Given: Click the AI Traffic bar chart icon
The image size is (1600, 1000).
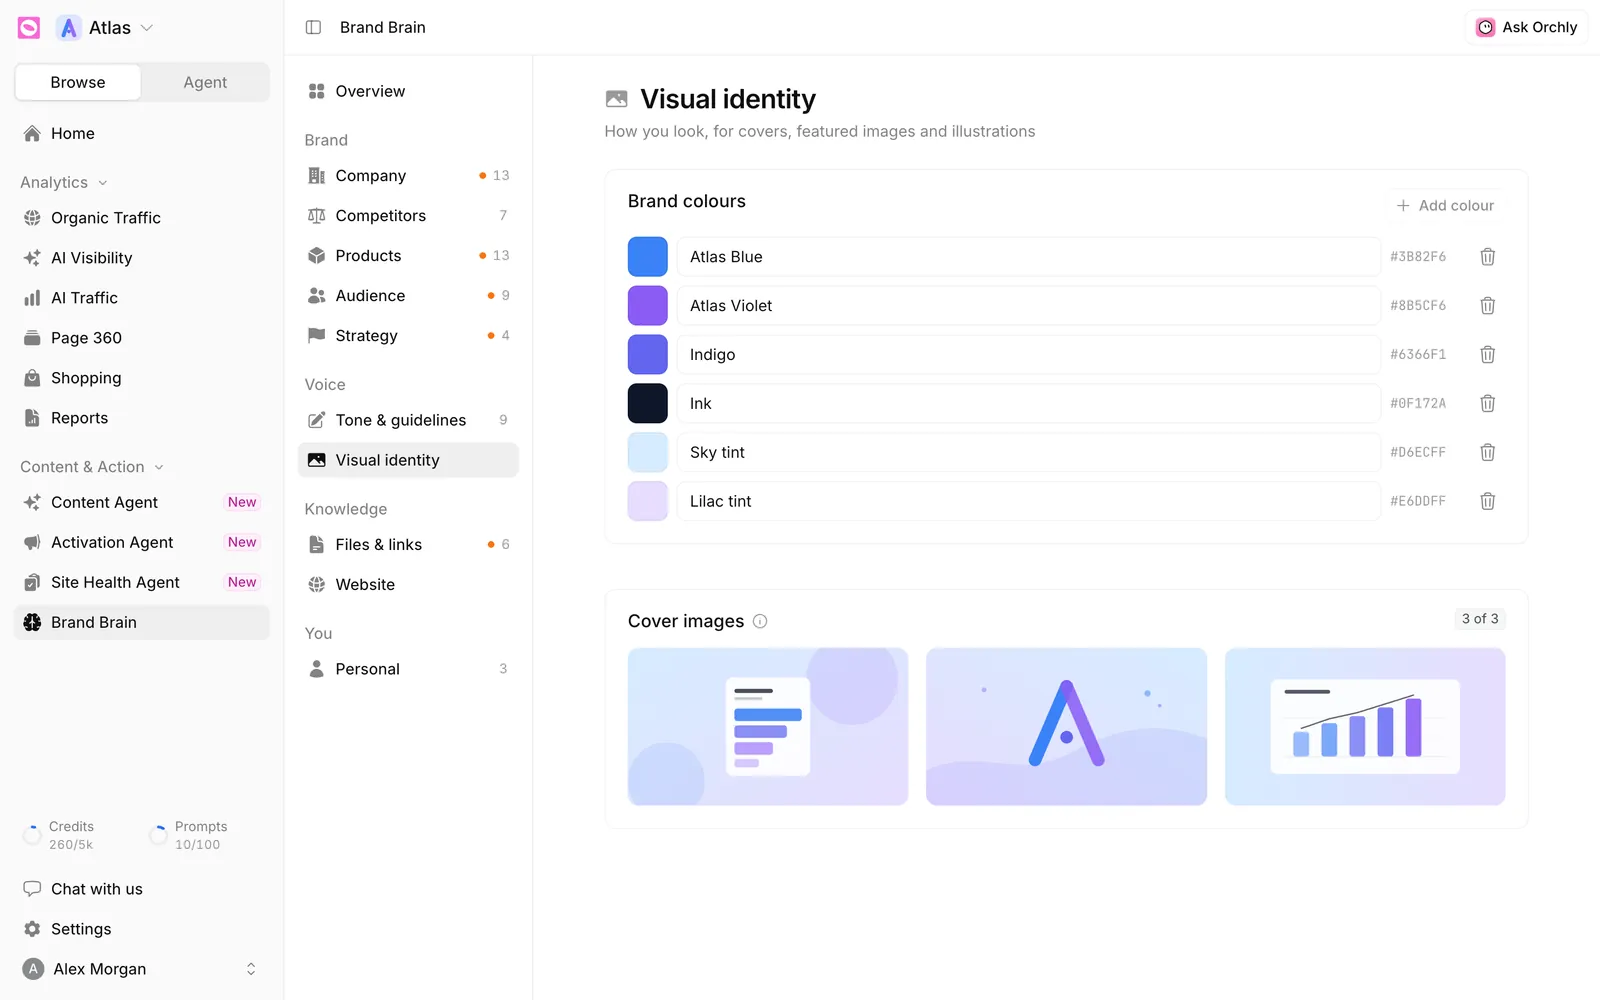Looking at the screenshot, I should tap(32, 298).
